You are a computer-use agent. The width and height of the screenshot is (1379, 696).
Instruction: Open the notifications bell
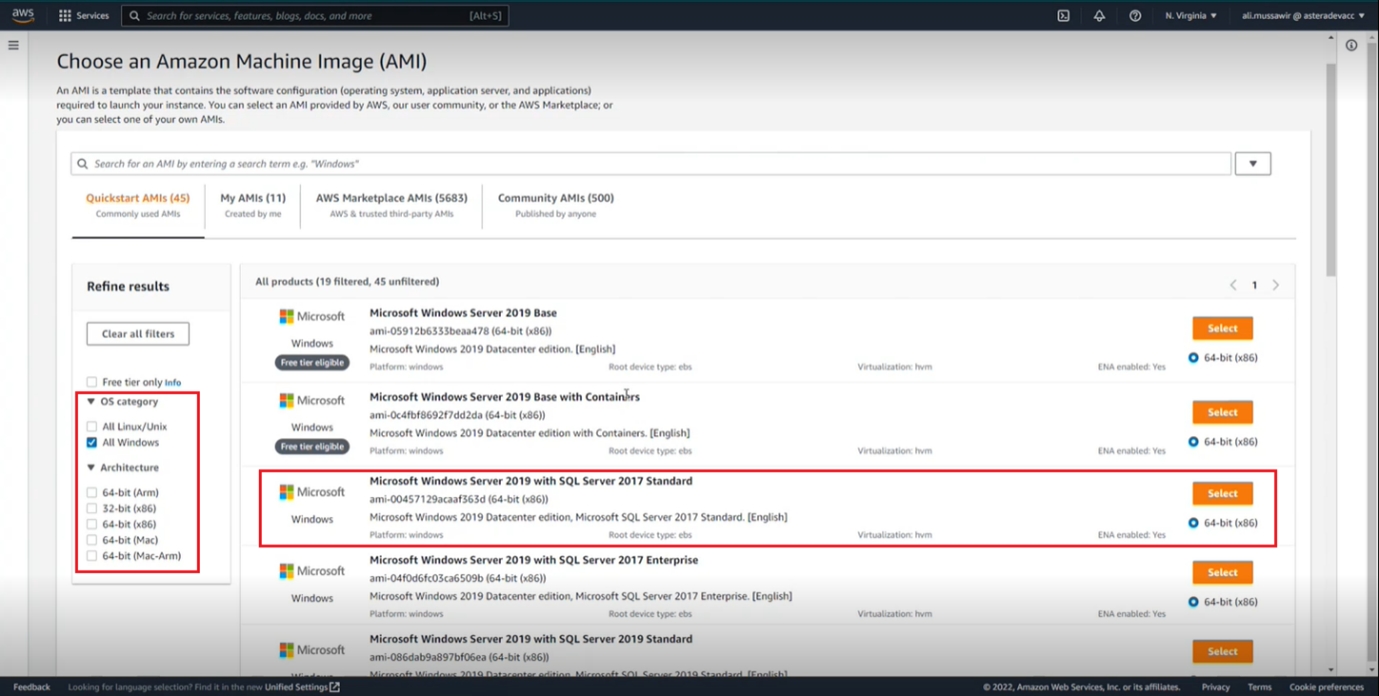1099,16
